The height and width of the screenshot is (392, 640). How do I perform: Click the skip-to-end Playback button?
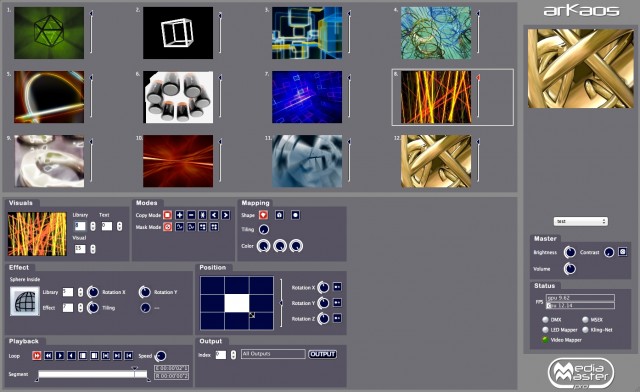pyautogui.click(x=117, y=356)
